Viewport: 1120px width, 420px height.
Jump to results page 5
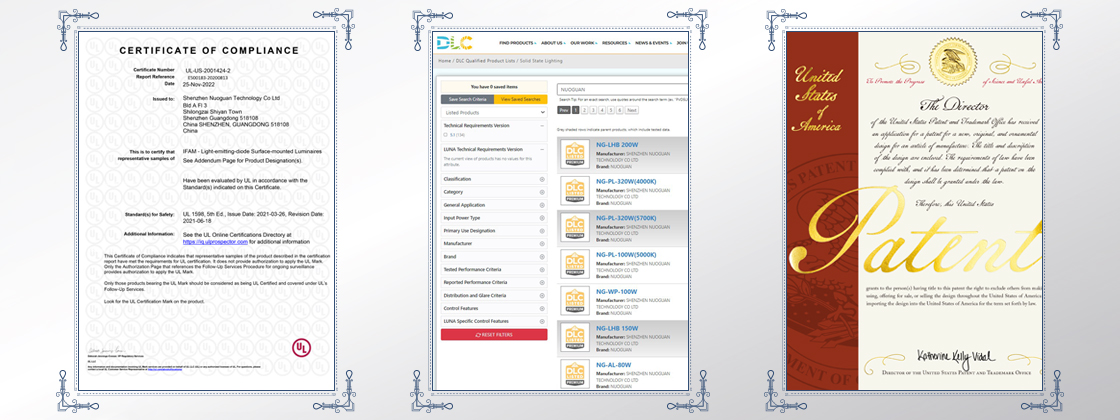[611, 111]
